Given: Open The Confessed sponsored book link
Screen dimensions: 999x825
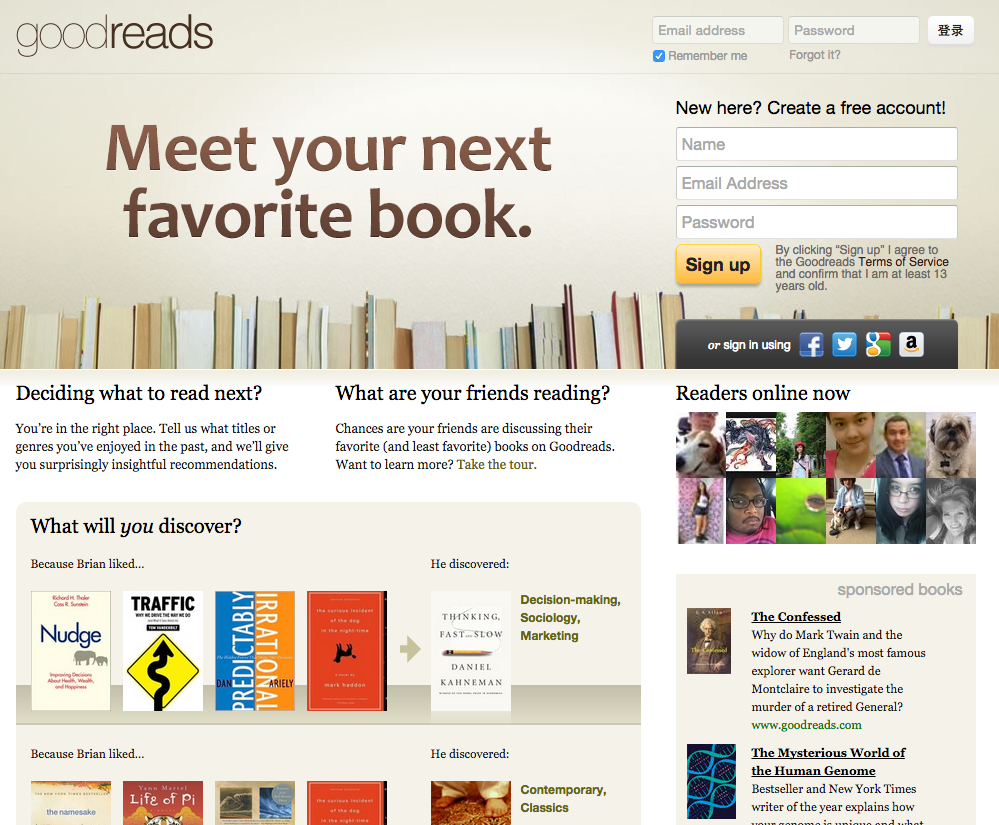Looking at the screenshot, I should click(x=796, y=617).
